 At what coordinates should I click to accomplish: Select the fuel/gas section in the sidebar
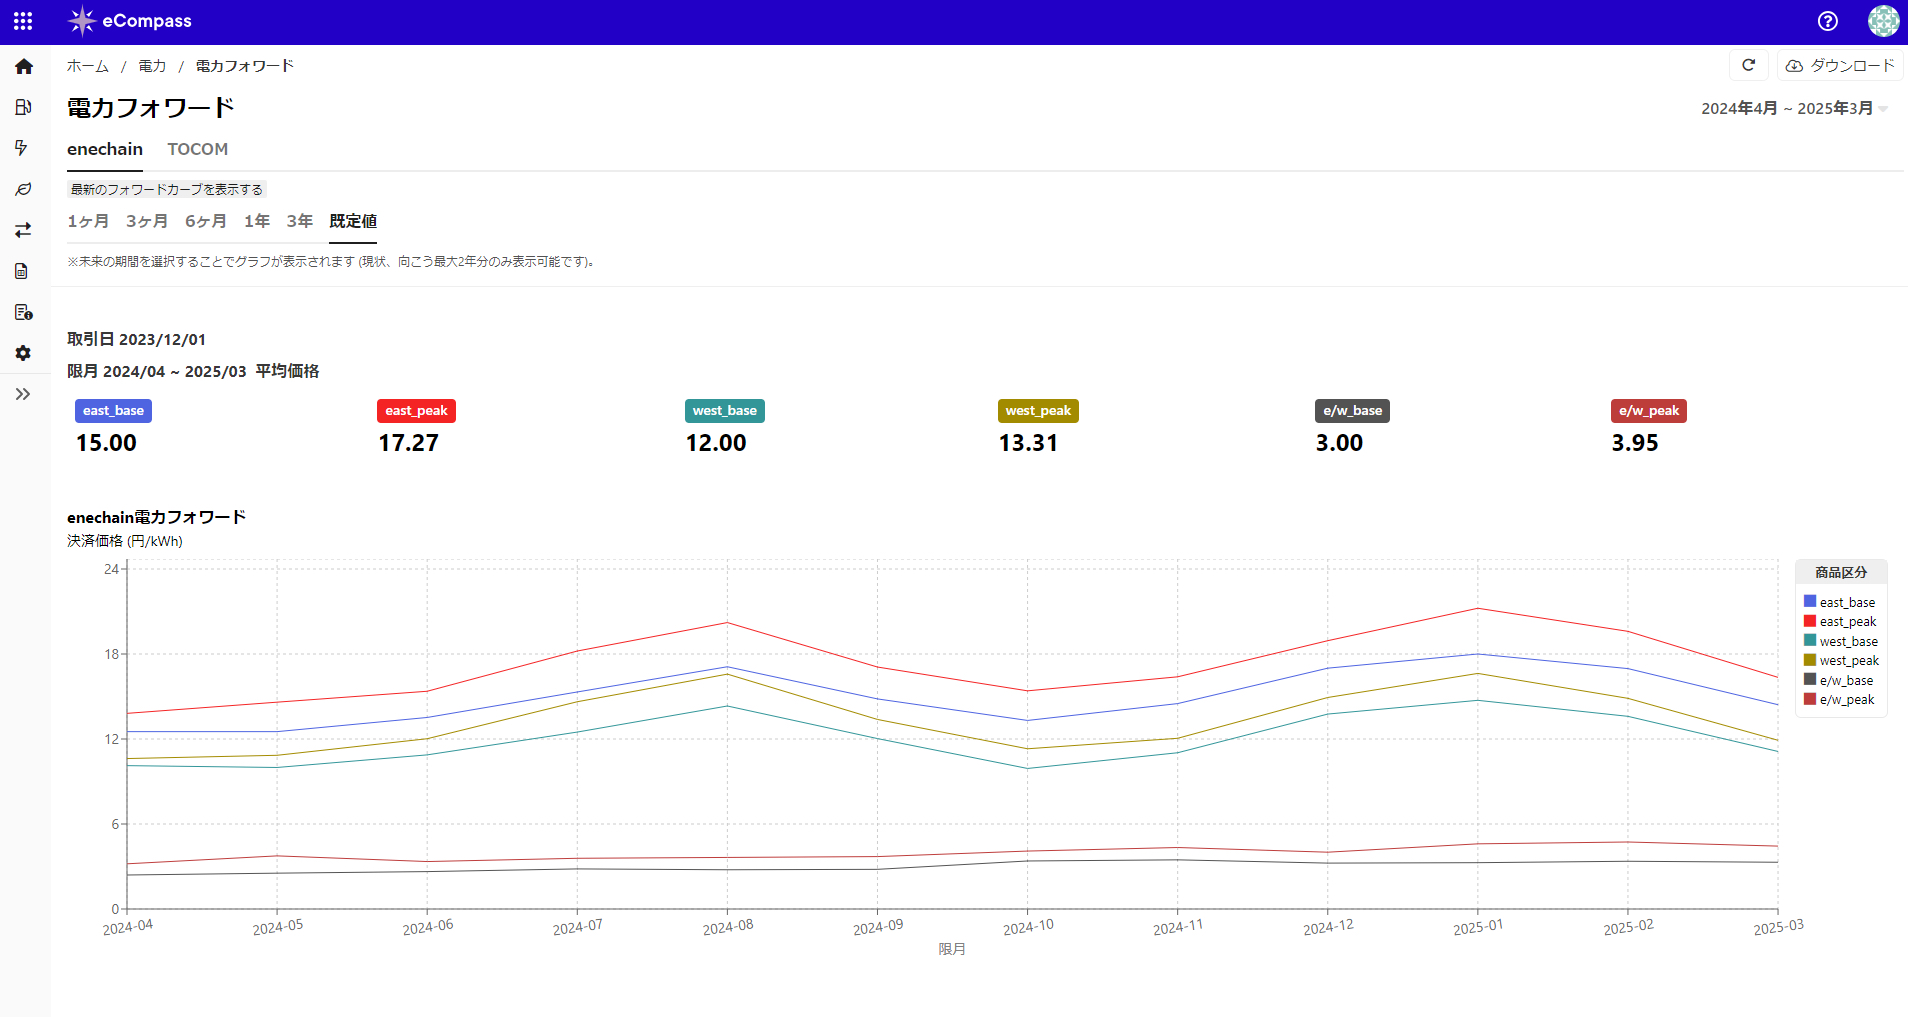[x=23, y=107]
